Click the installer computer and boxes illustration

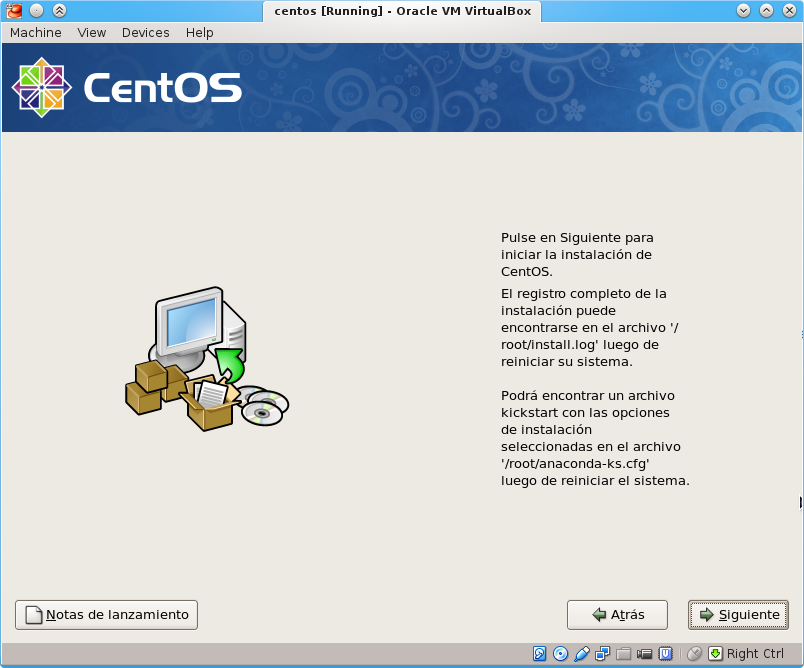[207, 359]
